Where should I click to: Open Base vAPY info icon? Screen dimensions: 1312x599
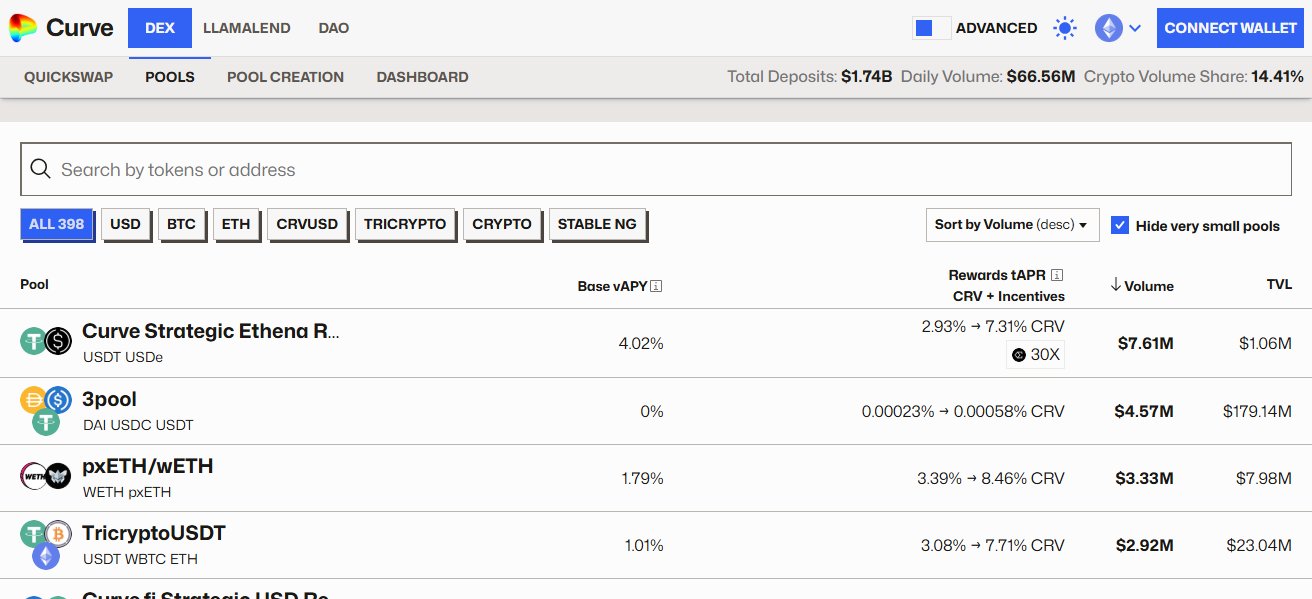[x=656, y=286]
